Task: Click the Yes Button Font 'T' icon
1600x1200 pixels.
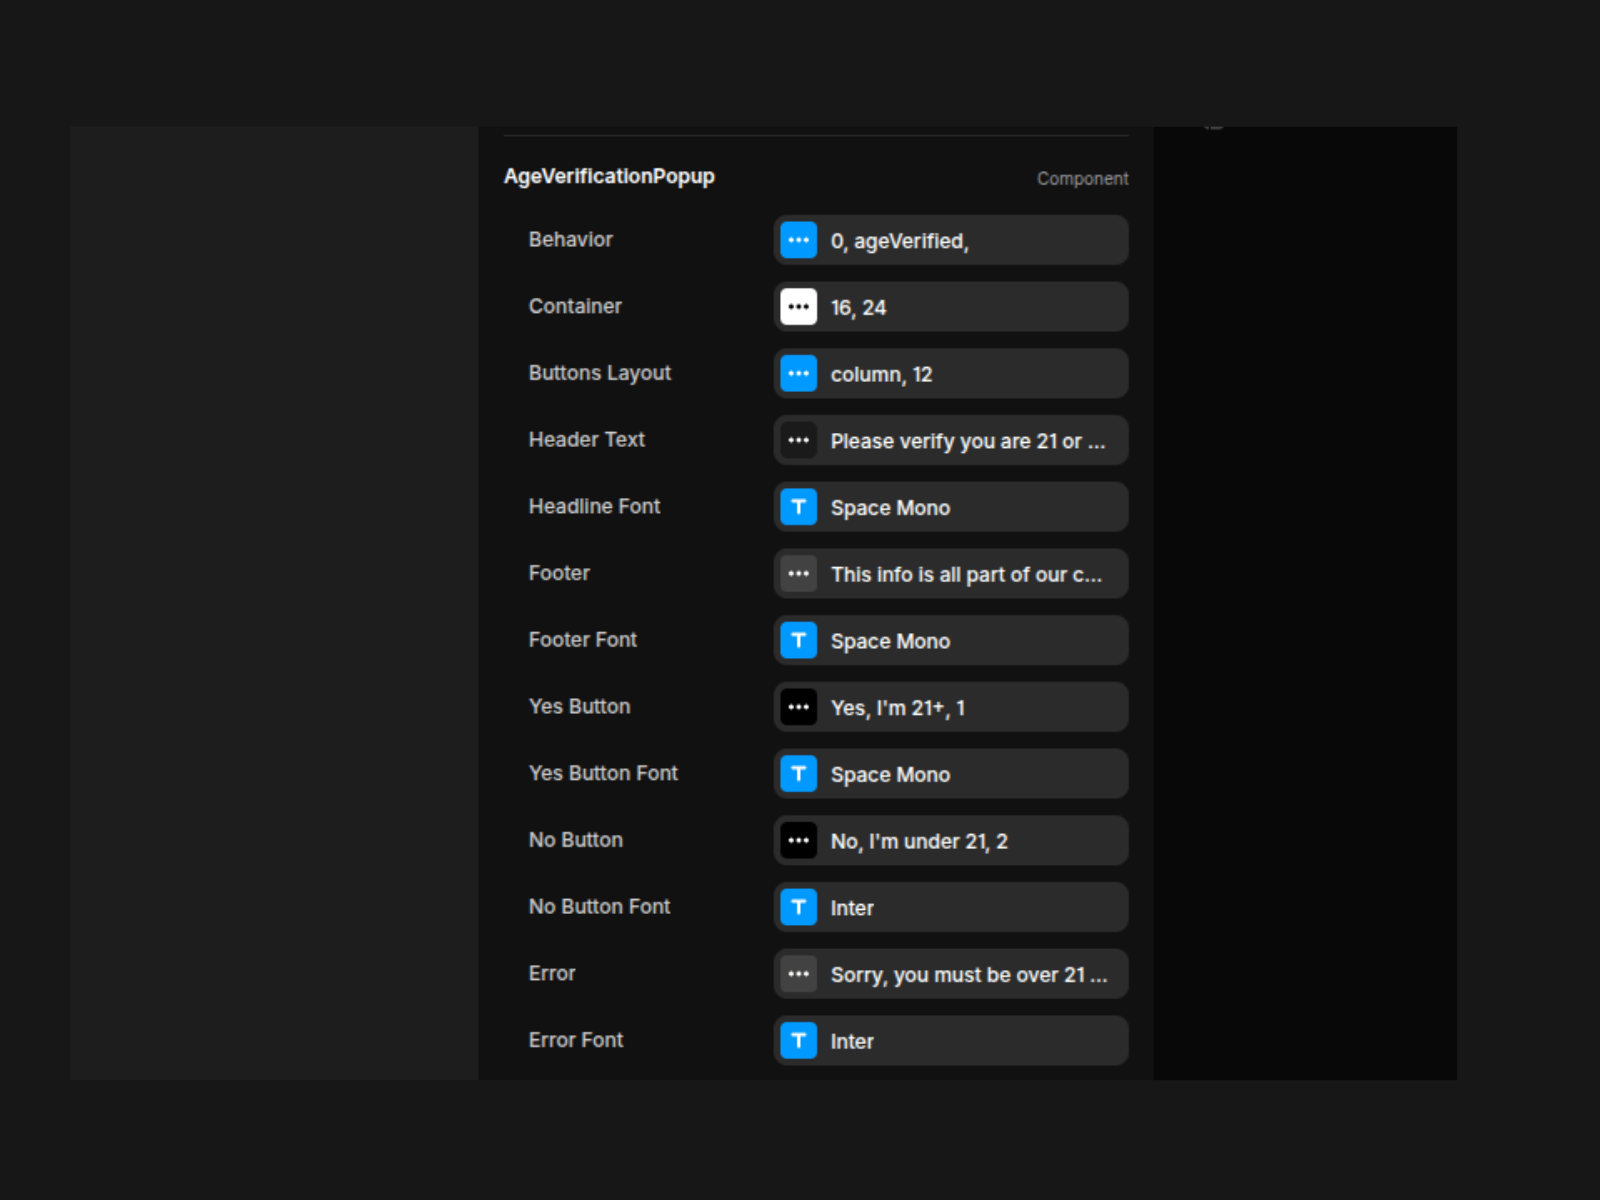Action: (798, 774)
